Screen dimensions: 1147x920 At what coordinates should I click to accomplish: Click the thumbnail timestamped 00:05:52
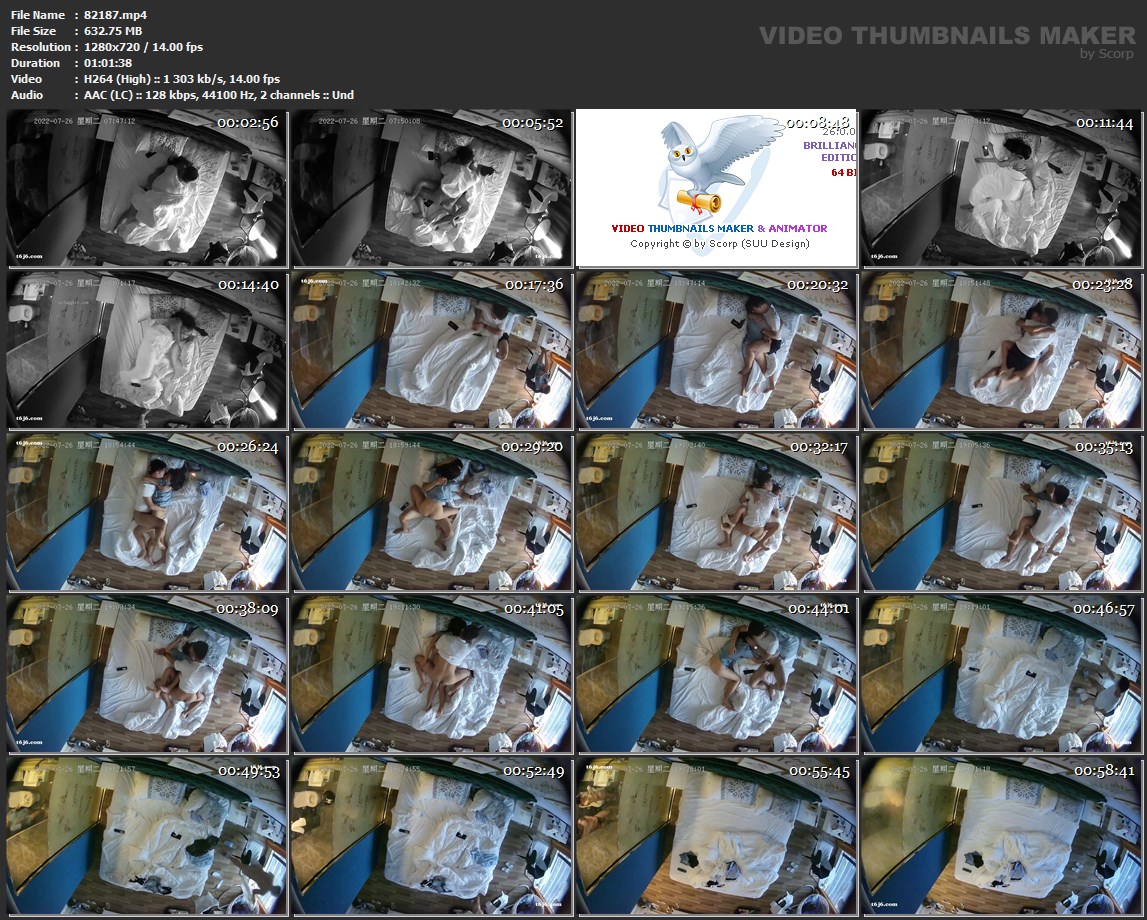point(432,188)
